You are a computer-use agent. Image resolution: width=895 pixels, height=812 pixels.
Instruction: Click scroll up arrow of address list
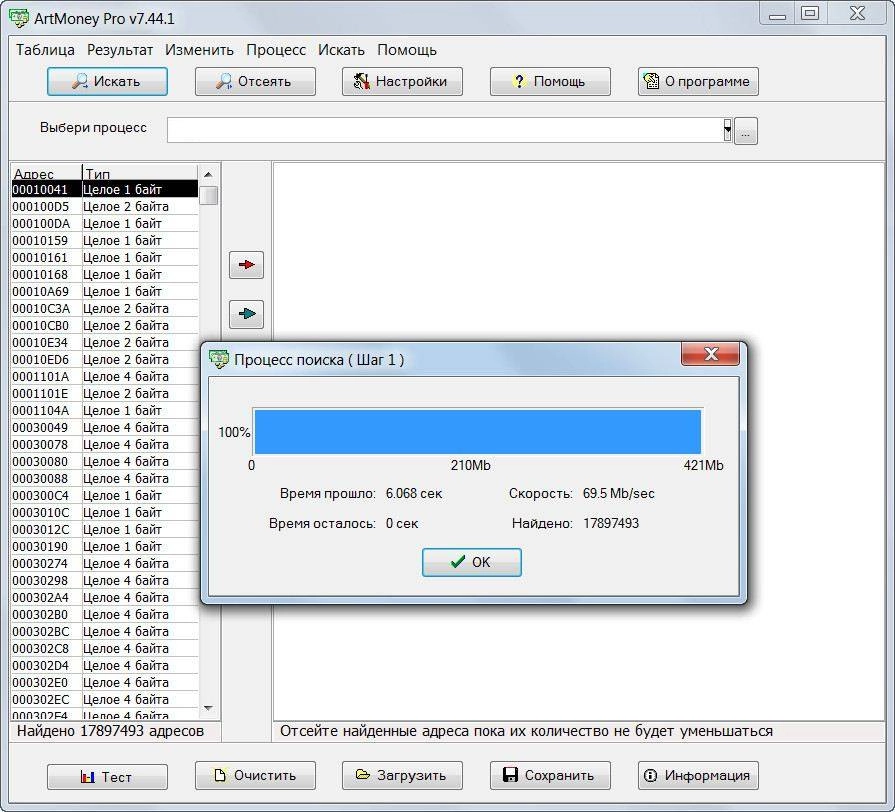208,174
